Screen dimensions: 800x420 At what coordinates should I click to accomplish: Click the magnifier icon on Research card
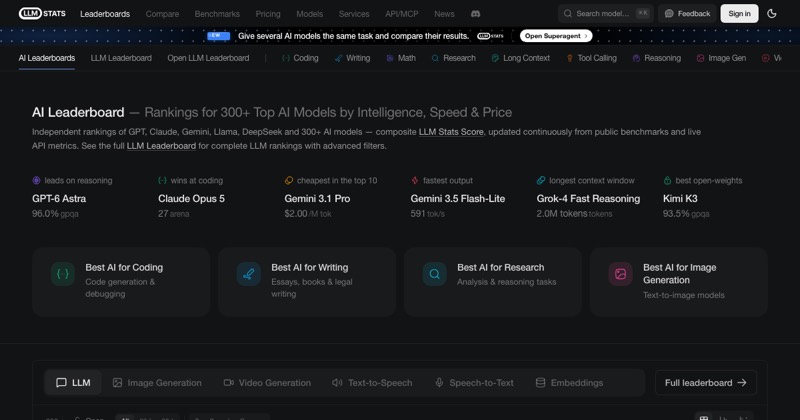click(x=435, y=274)
